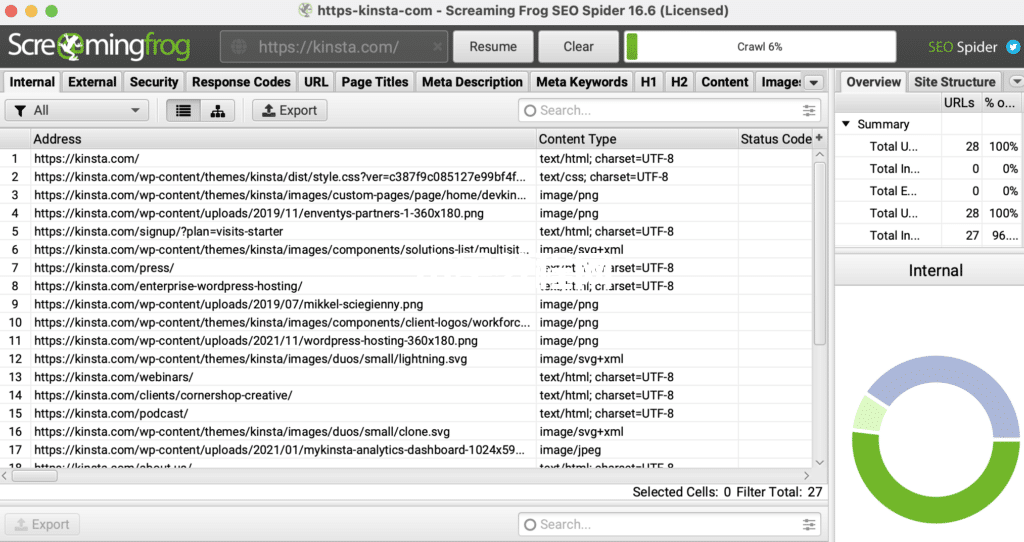
Task: Click the funnel filter icon
Action: click(x=21, y=110)
